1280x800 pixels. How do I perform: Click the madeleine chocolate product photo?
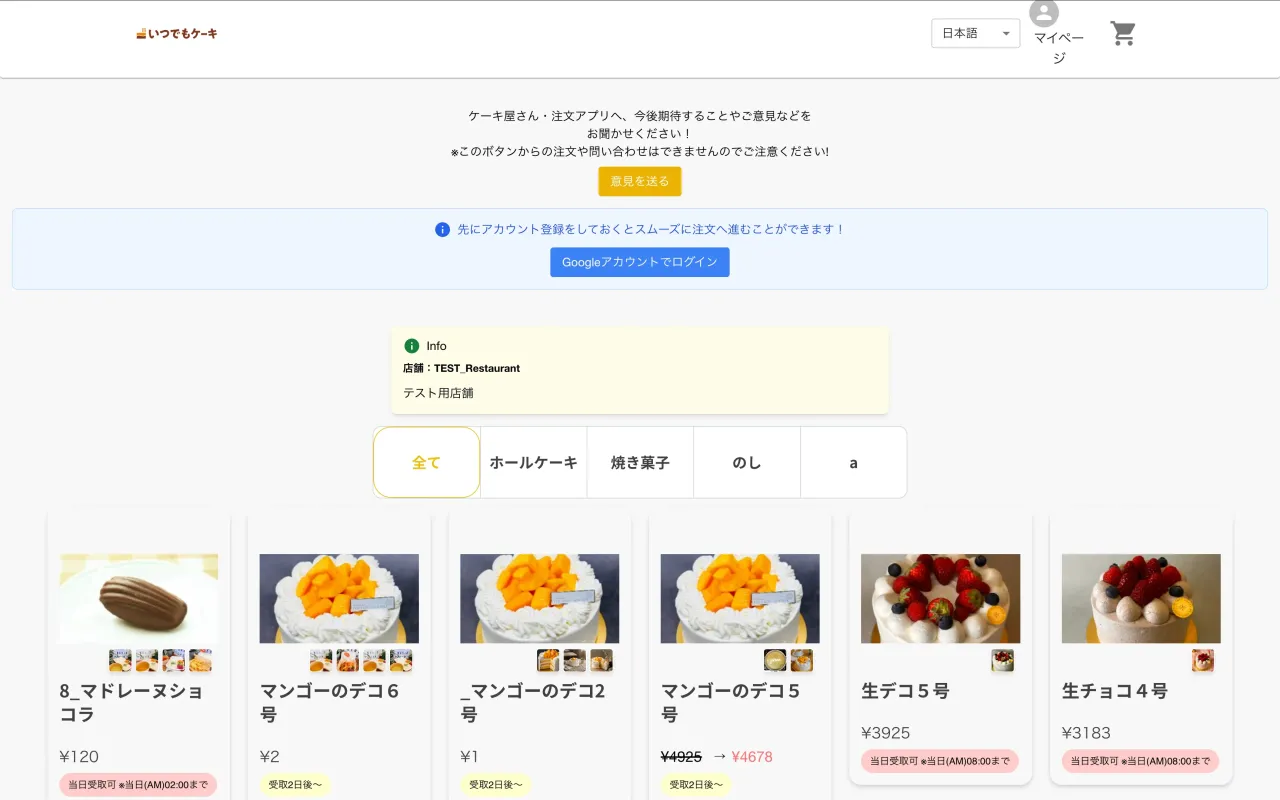click(x=139, y=598)
